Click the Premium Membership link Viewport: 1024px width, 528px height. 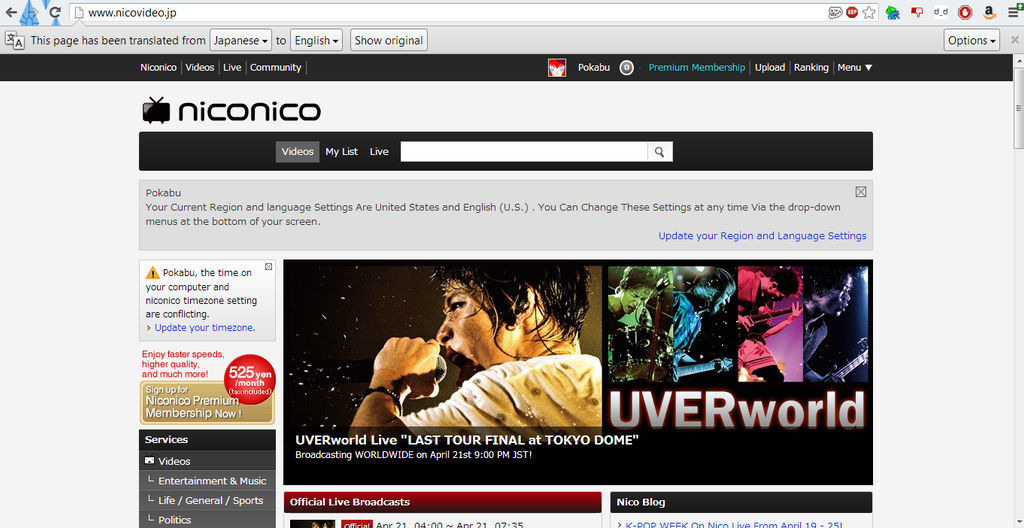pyautogui.click(x=696, y=67)
